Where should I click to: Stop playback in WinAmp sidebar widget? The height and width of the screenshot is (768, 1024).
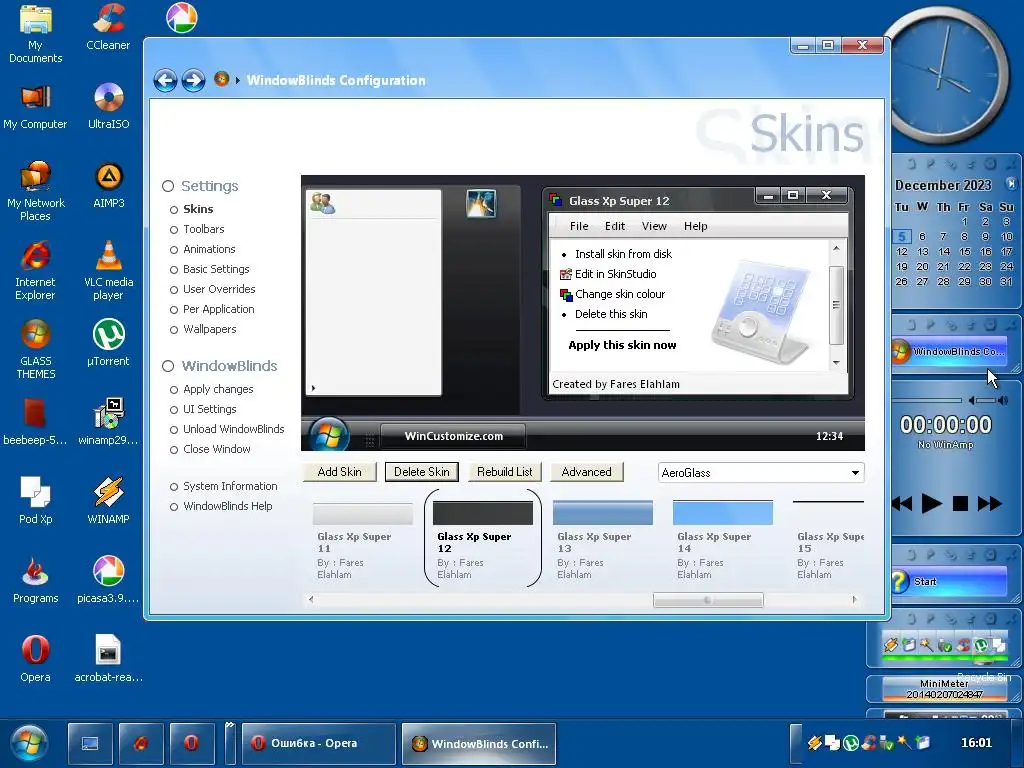click(x=960, y=504)
